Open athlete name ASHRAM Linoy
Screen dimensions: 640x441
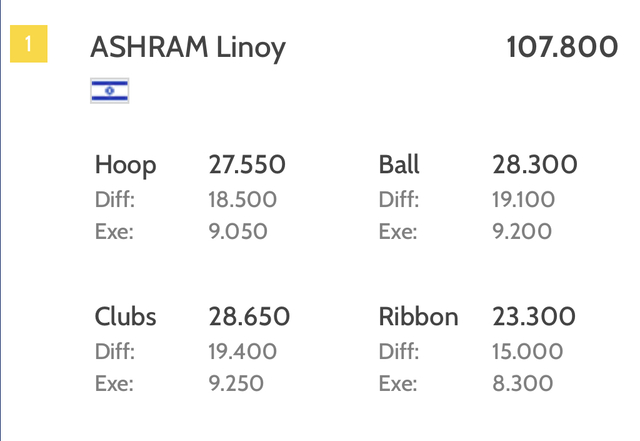pyautogui.click(x=188, y=49)
